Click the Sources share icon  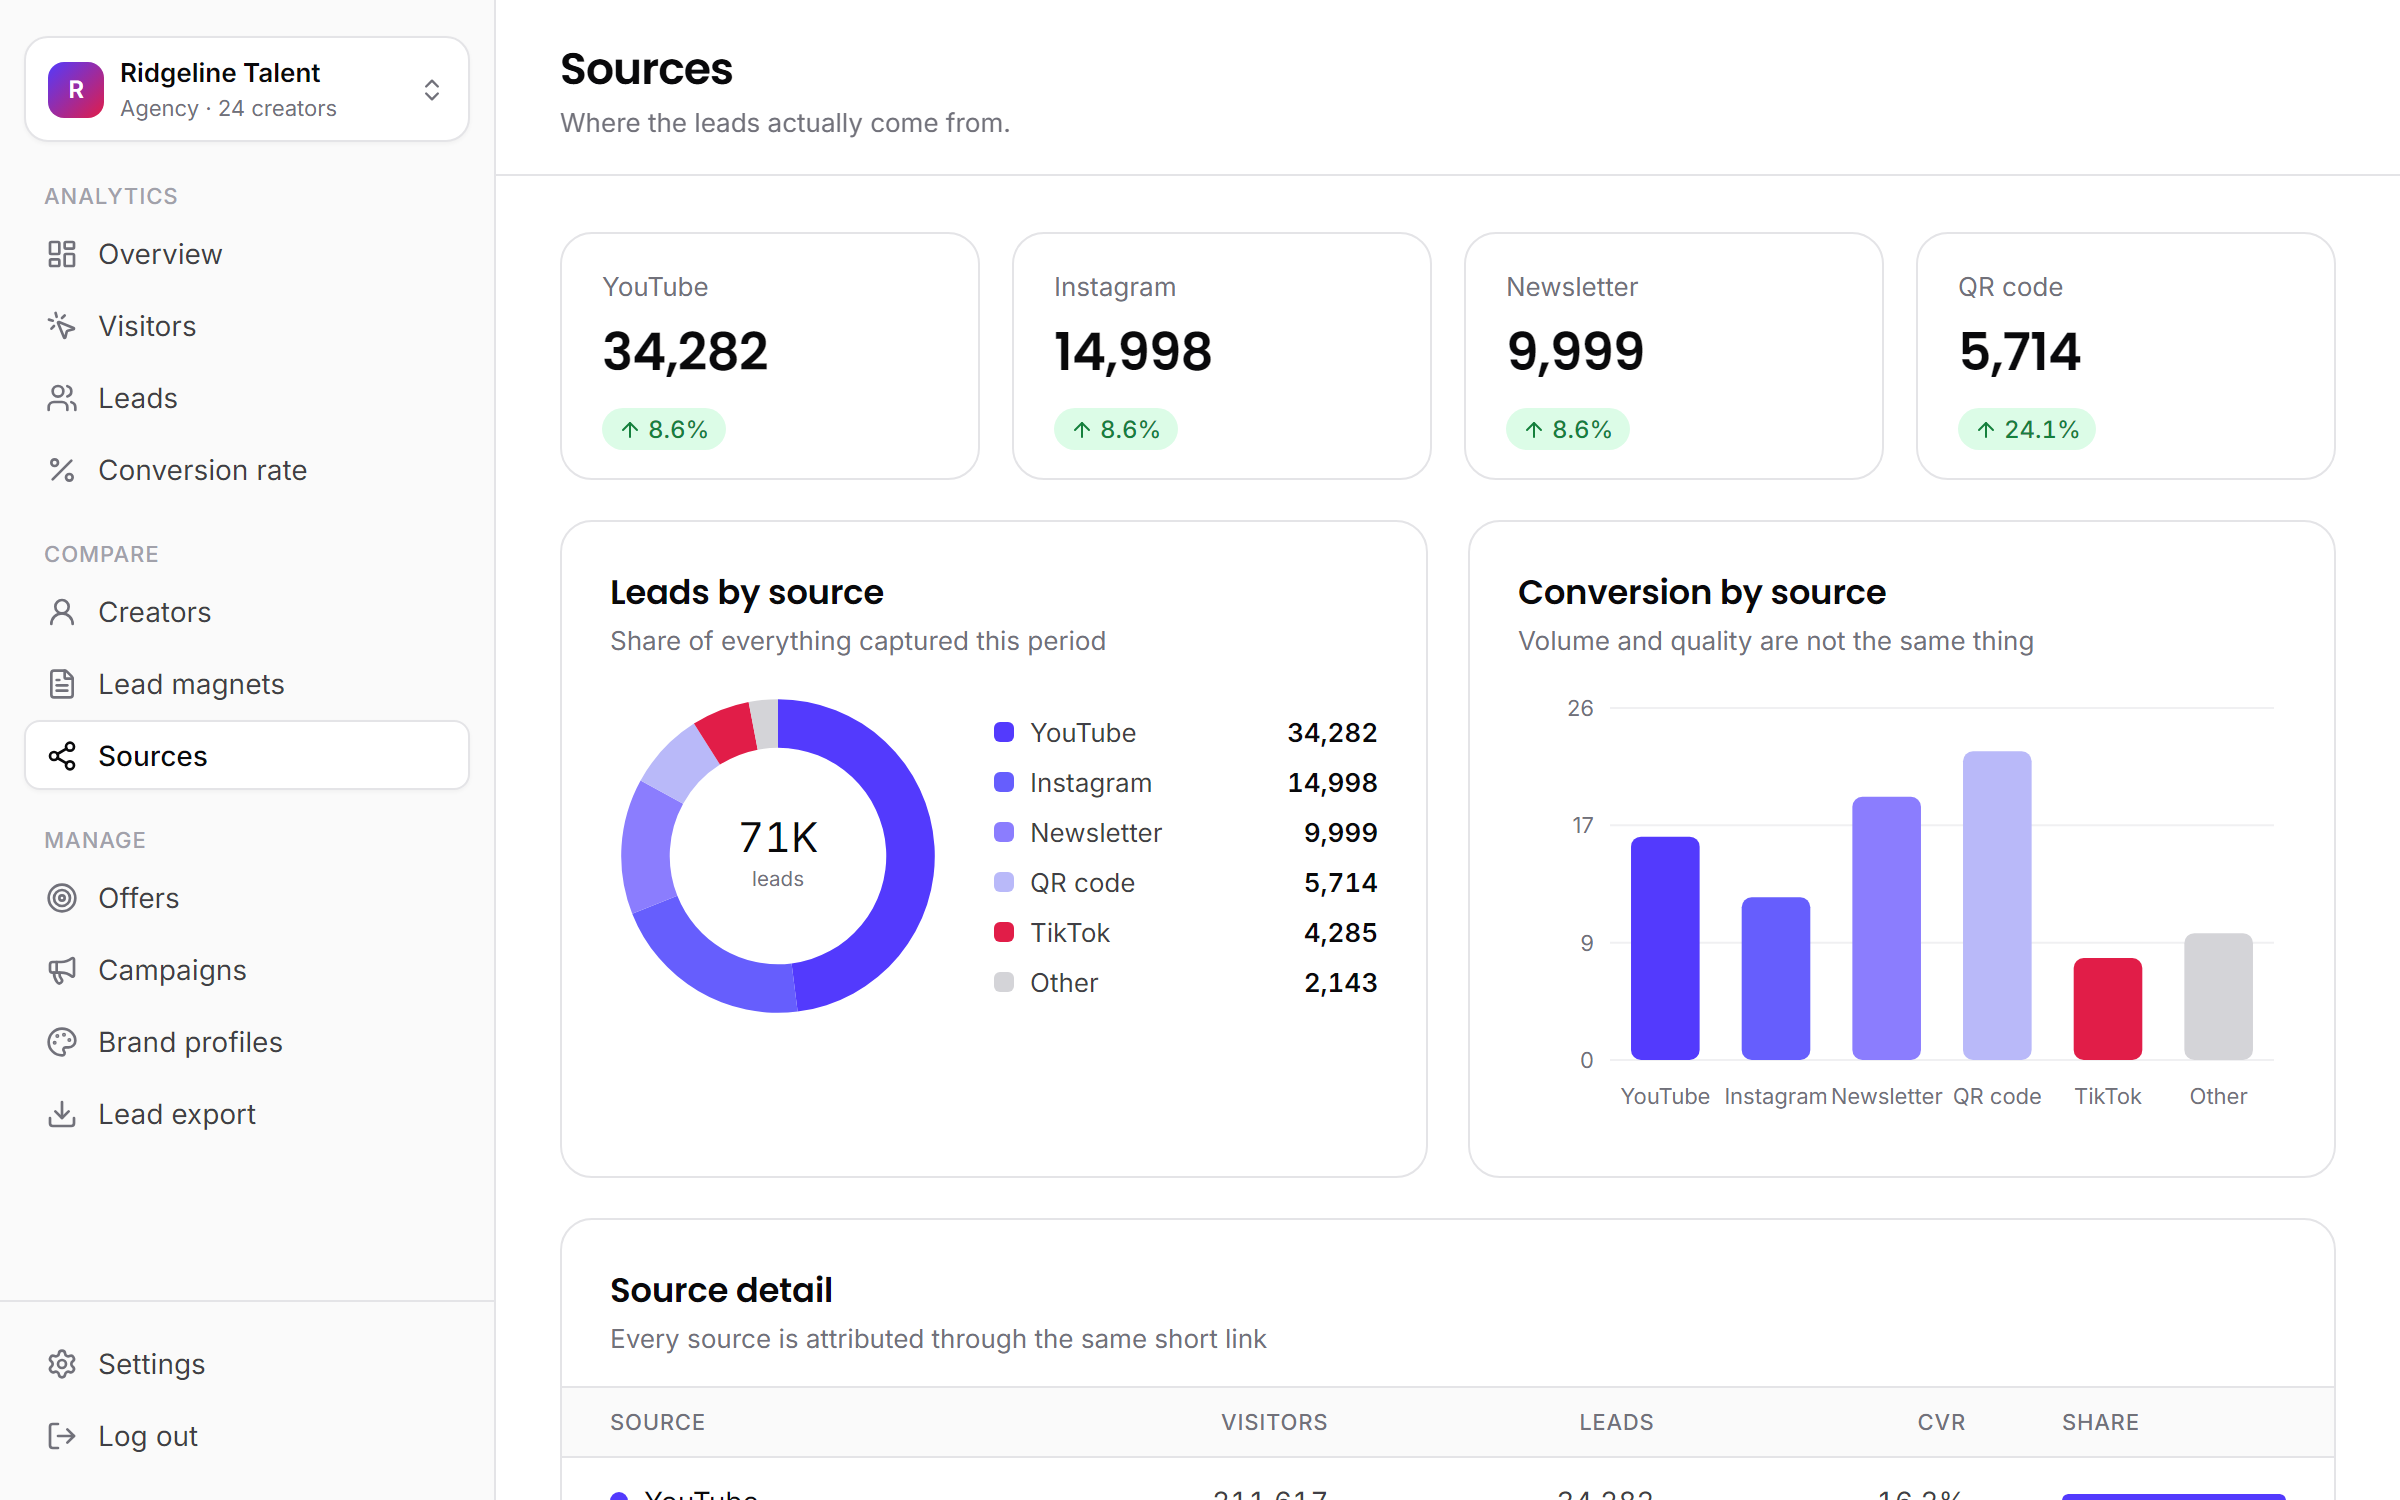click(x=62, y=756)
